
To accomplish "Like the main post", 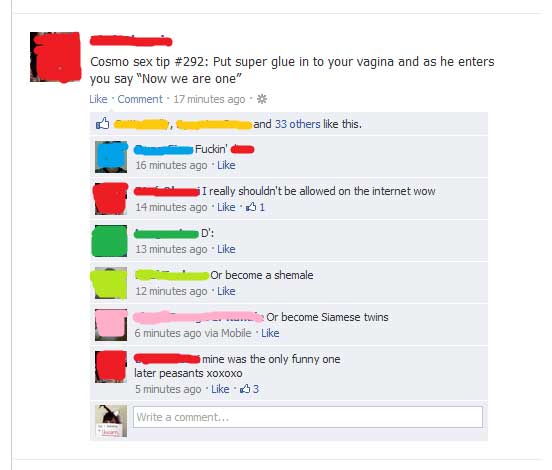I will 98,99.
